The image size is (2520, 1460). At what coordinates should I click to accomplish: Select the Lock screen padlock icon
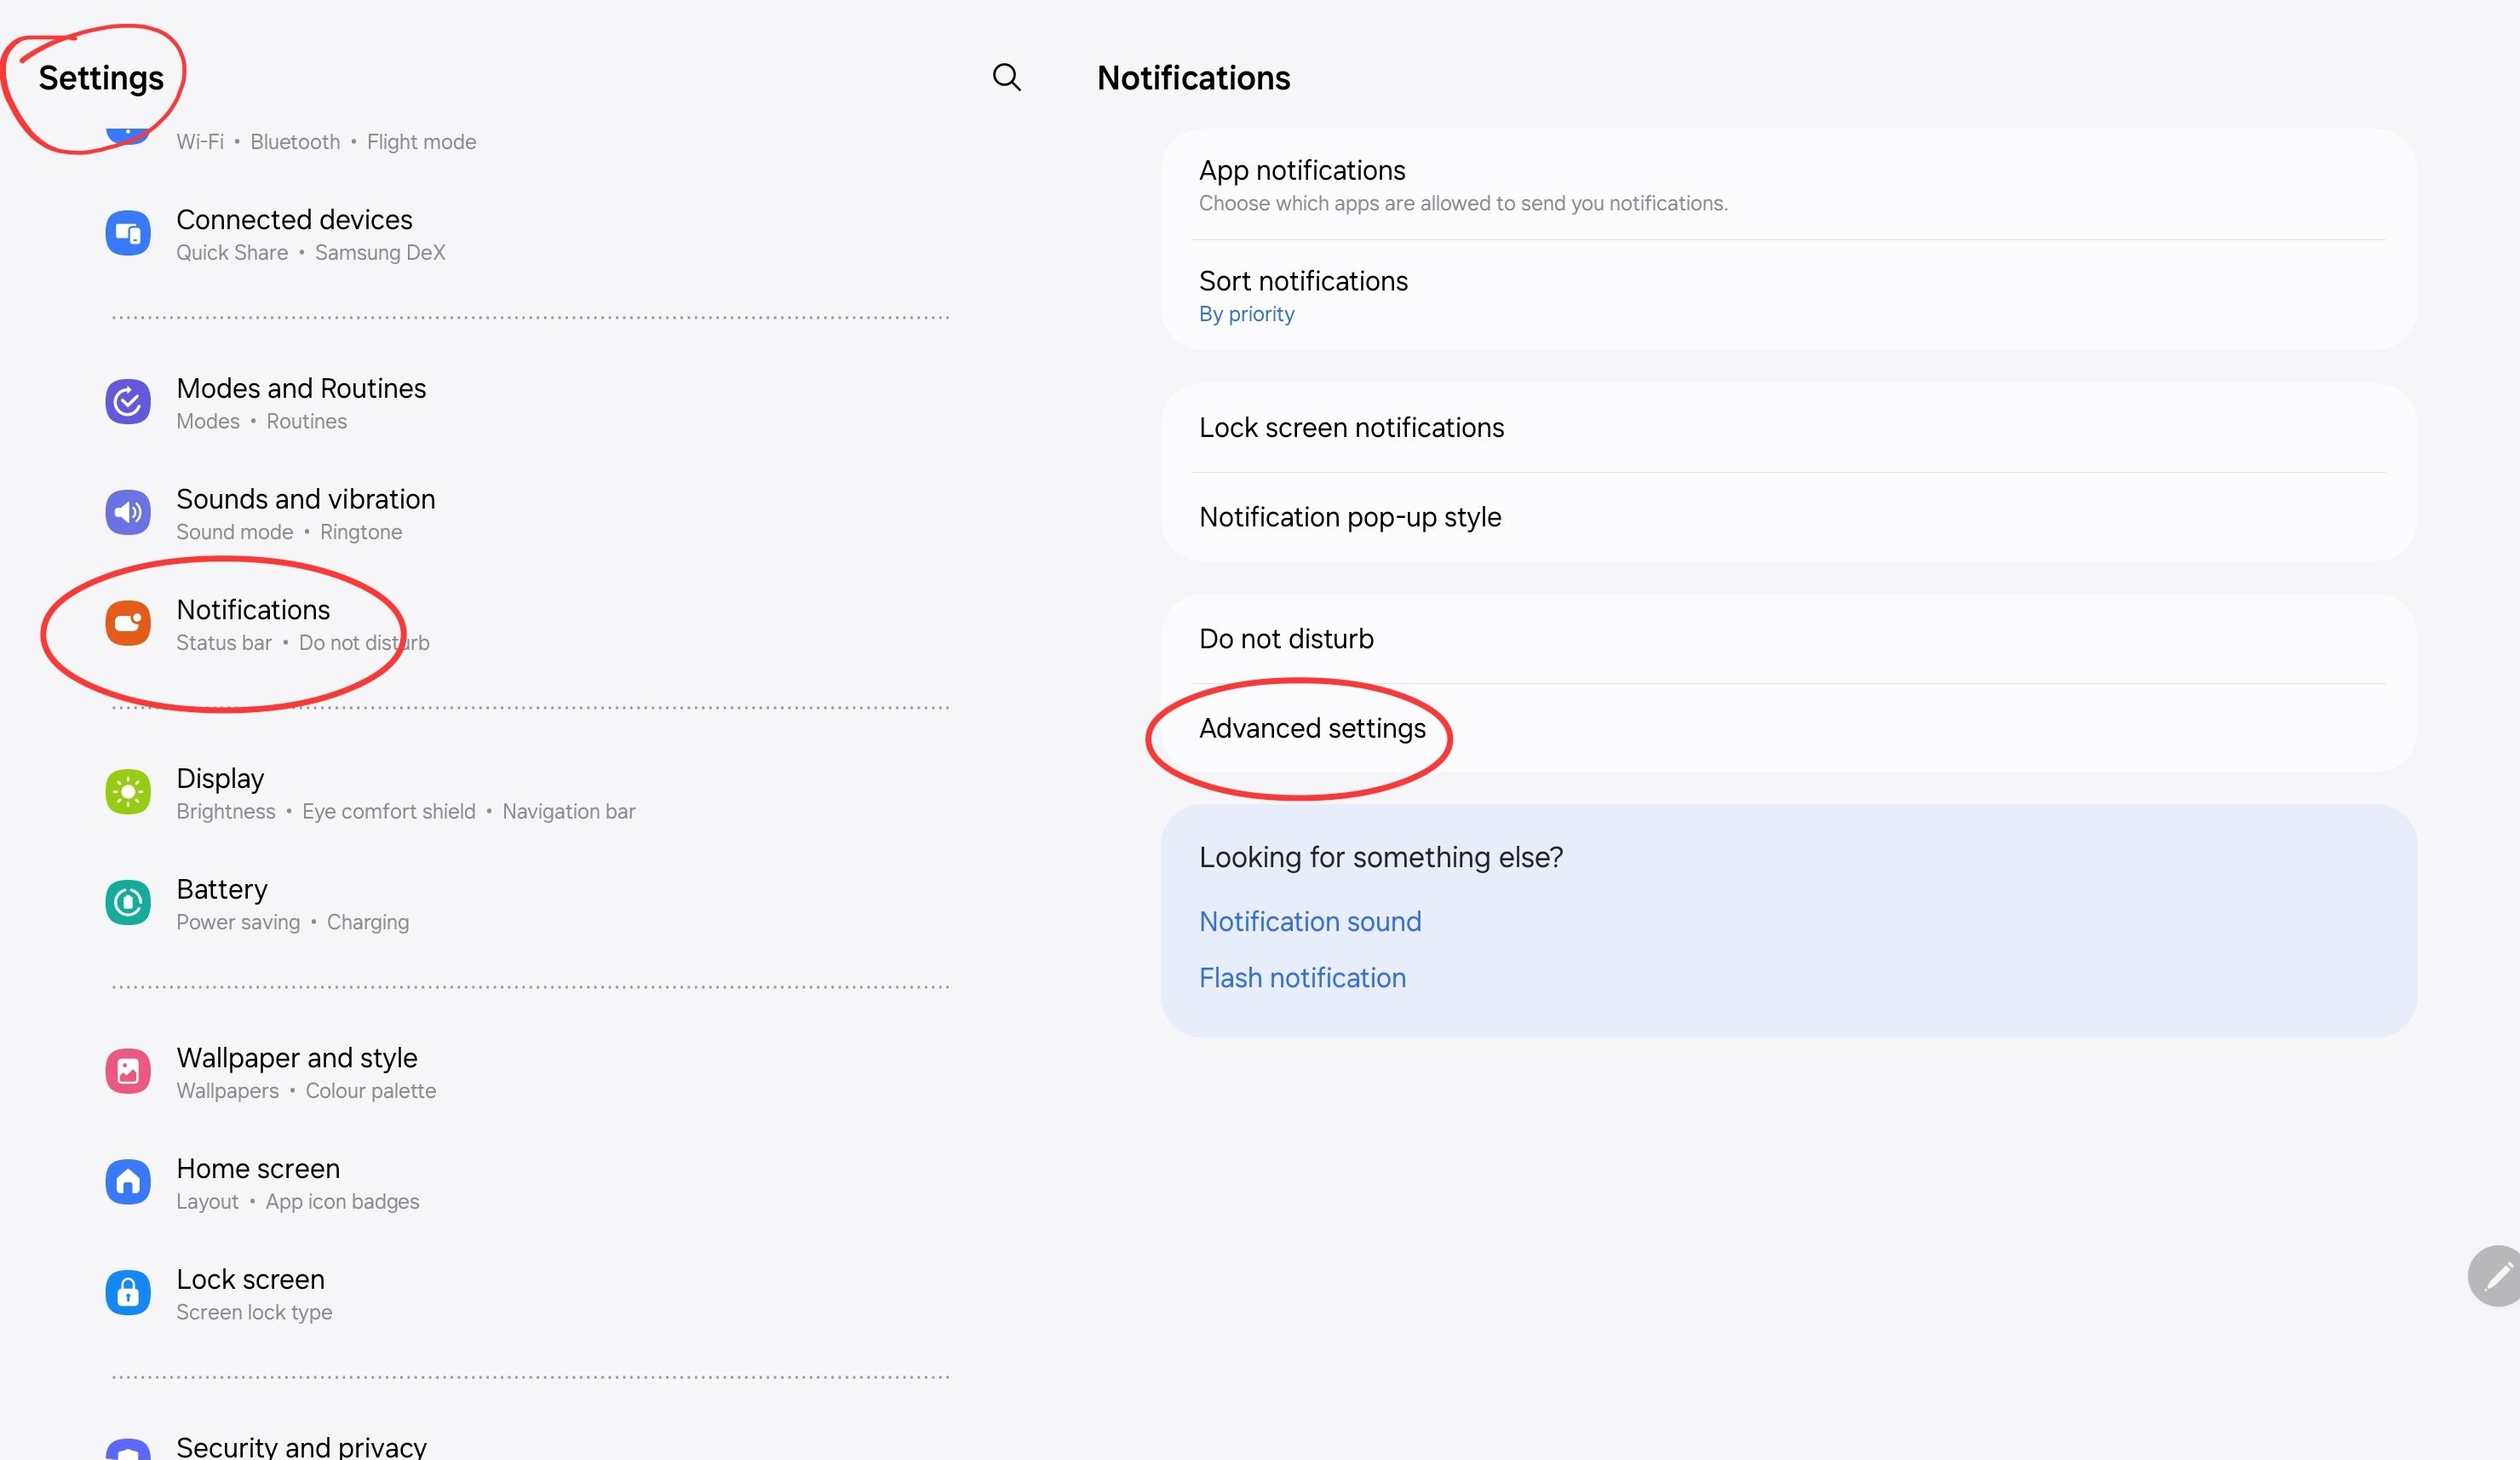tap(128, 1292)
